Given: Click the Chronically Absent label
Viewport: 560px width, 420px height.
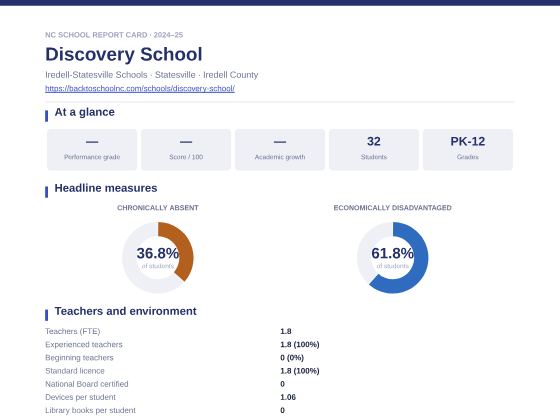Looking at the screenshot, I should tap(158, 208).
